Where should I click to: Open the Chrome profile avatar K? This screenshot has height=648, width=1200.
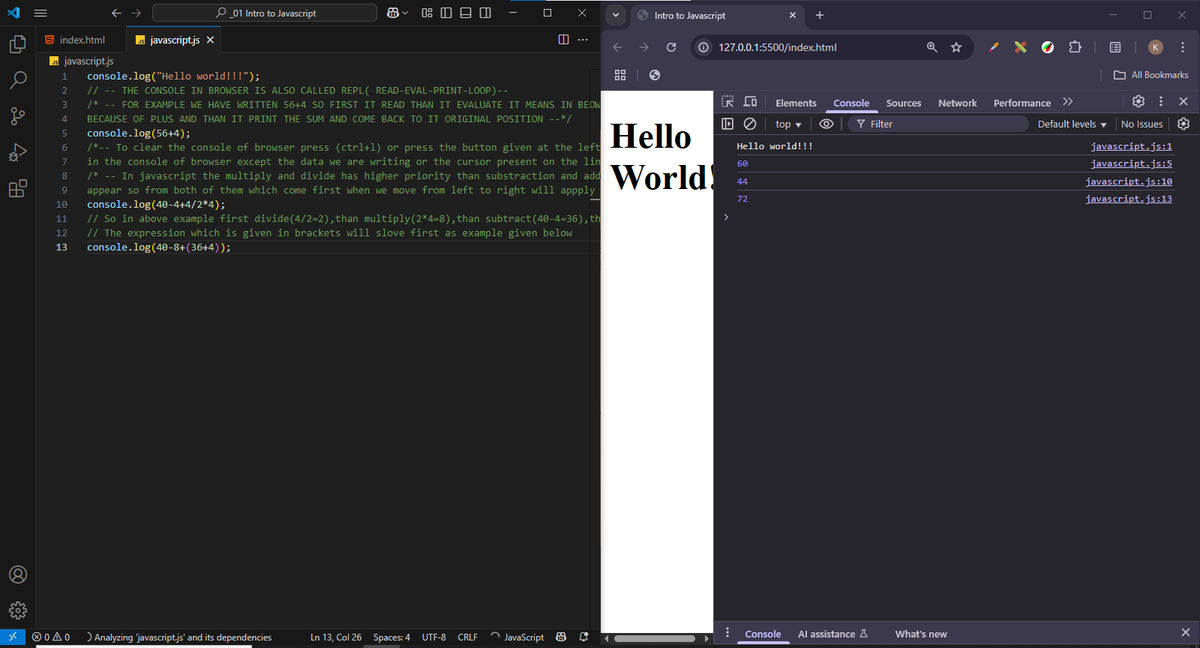click(x=1155, y=47)
